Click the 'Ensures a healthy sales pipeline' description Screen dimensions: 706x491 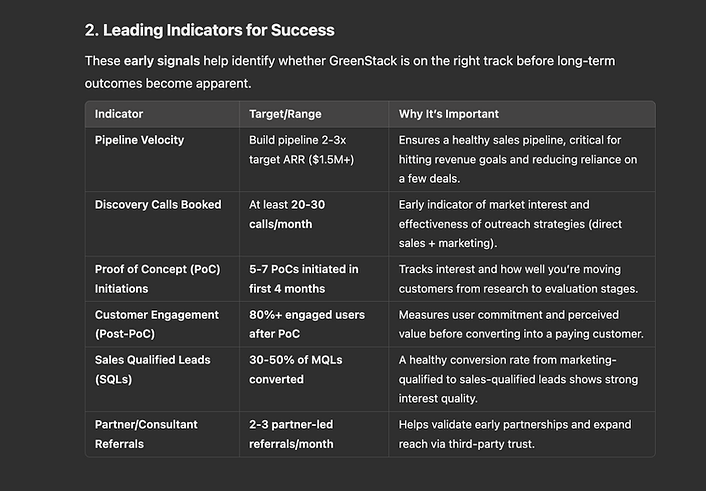(x=518, y=159)
